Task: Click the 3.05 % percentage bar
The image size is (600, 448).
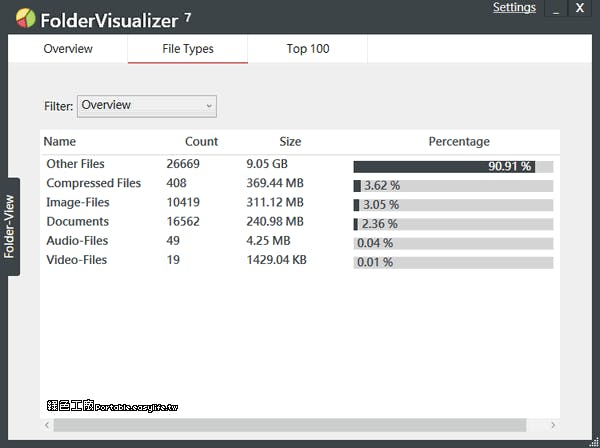Action: [x=453, y=205]
